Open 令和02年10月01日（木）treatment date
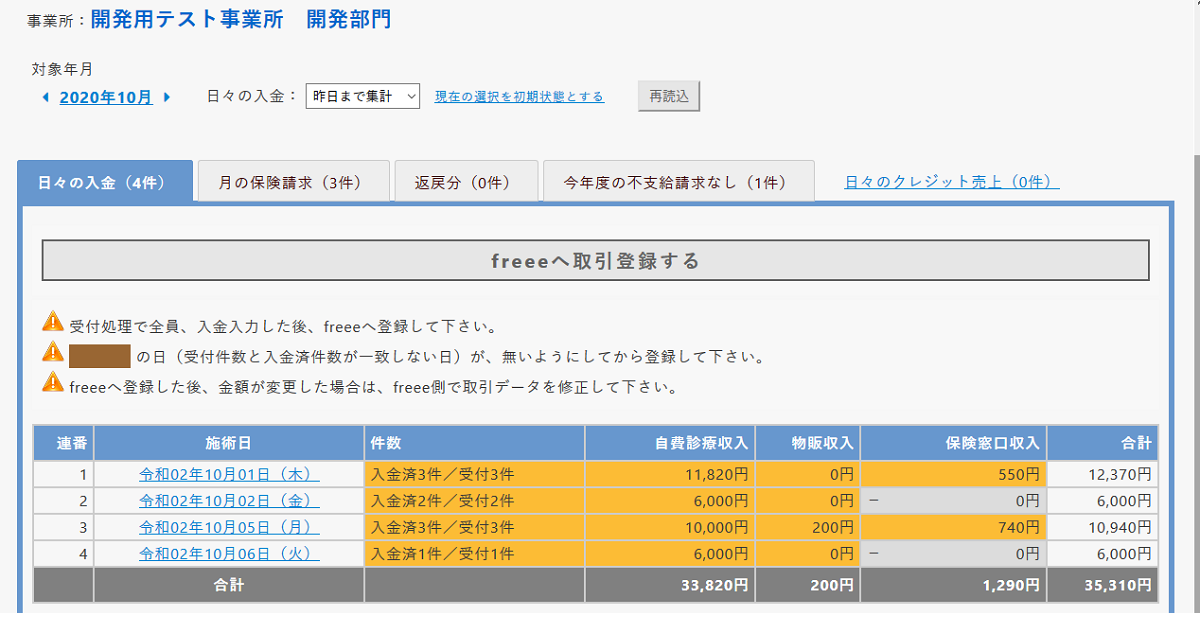 click(229, 474)
